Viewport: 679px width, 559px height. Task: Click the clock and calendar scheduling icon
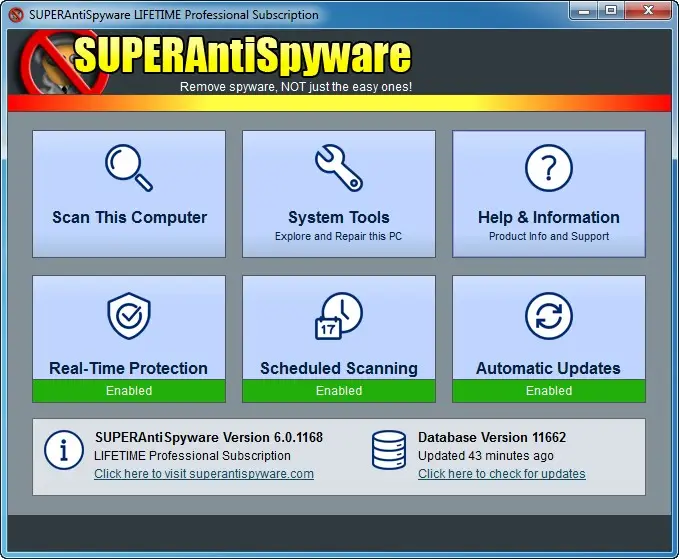[x=339, y=316]
